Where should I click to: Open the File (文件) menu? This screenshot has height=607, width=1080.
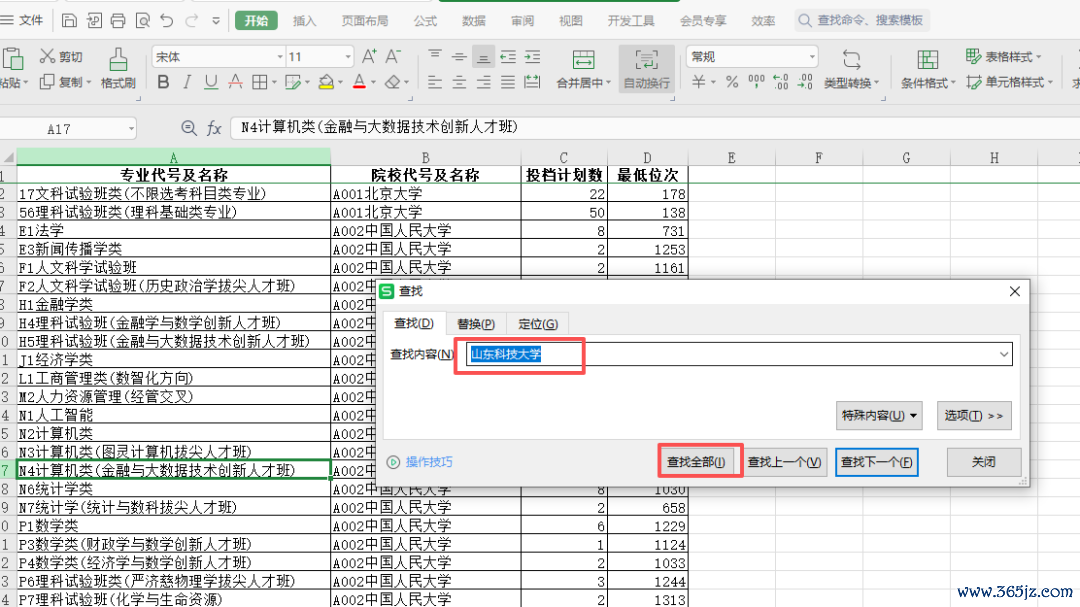[x=23, y=21]
